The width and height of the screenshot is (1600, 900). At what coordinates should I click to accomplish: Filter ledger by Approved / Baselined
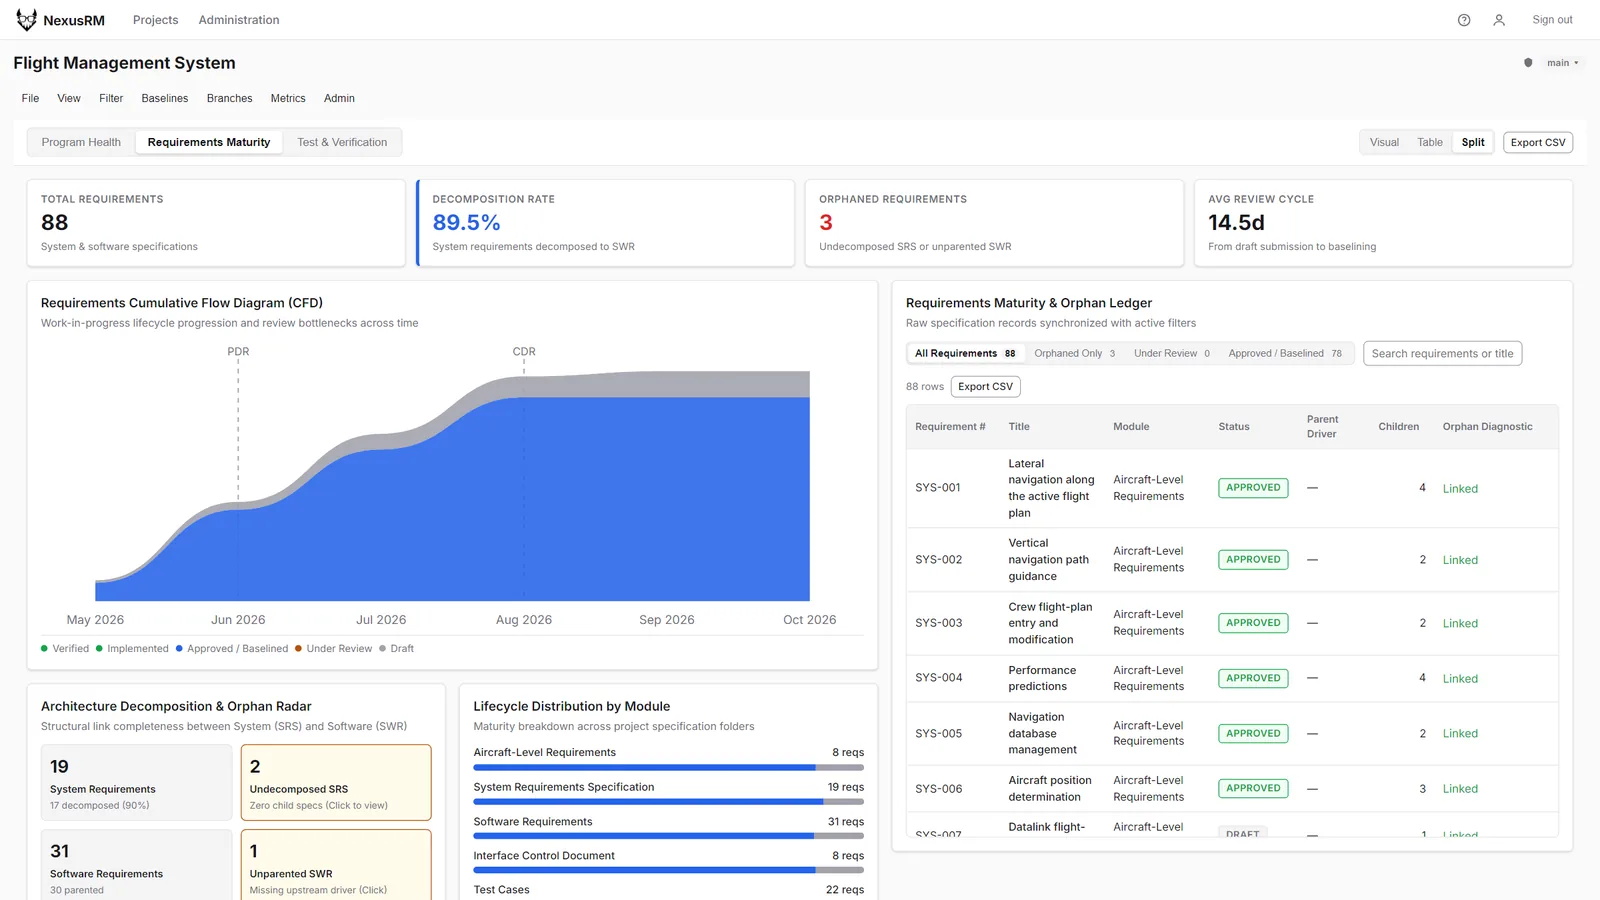[x=1286, y=353]
